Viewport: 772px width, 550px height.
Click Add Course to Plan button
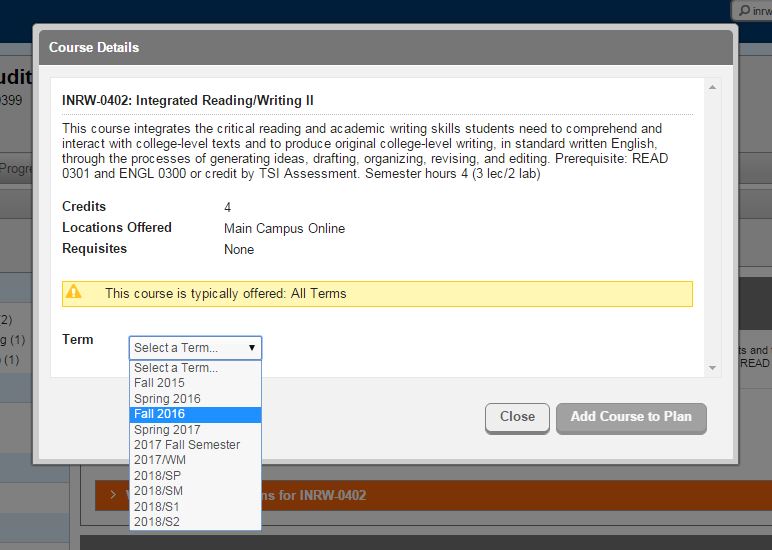click(631, 418)
